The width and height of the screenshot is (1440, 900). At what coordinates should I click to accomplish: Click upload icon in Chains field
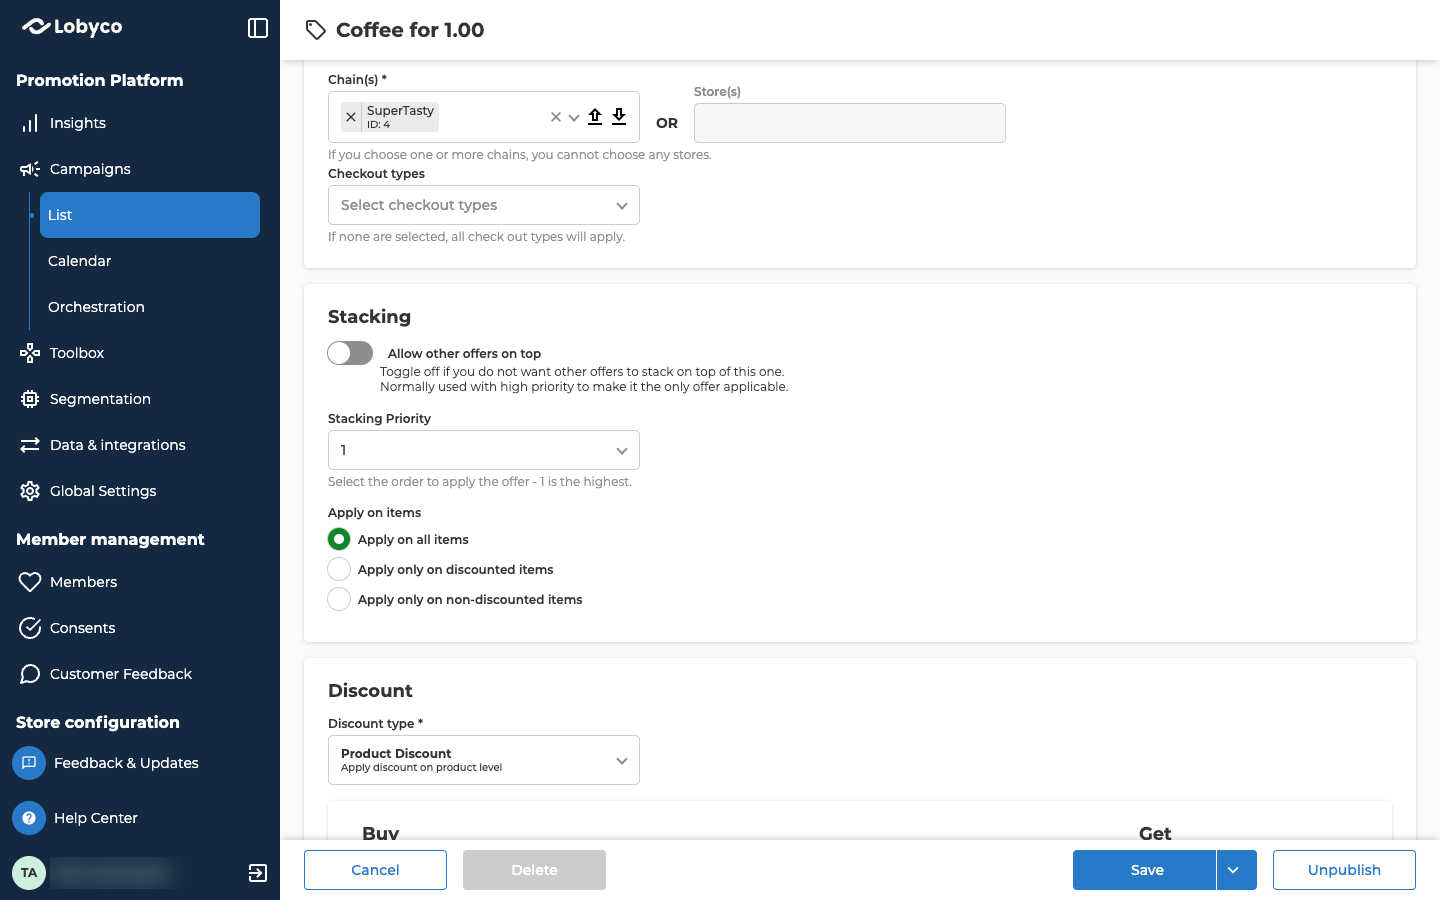[x=595, y=117]
